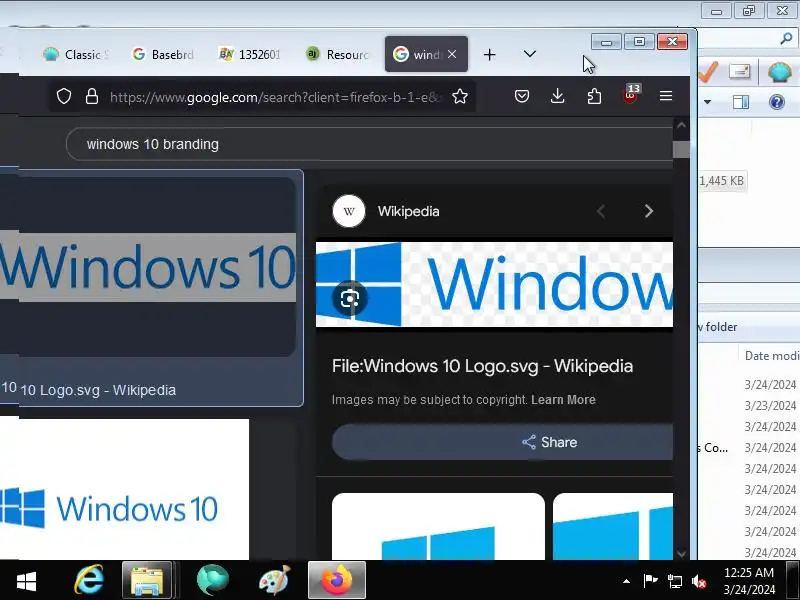800x600 pixels.
Task: Click the search magnifier in Explorer window
Action: click(786, 39)
